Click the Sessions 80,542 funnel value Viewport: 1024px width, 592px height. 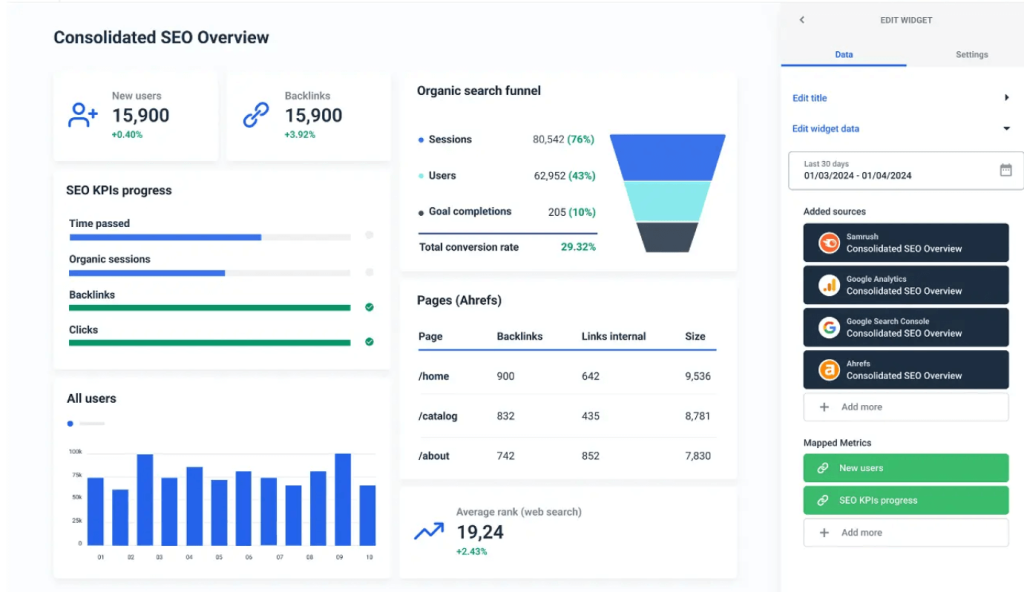pos(548,140)
